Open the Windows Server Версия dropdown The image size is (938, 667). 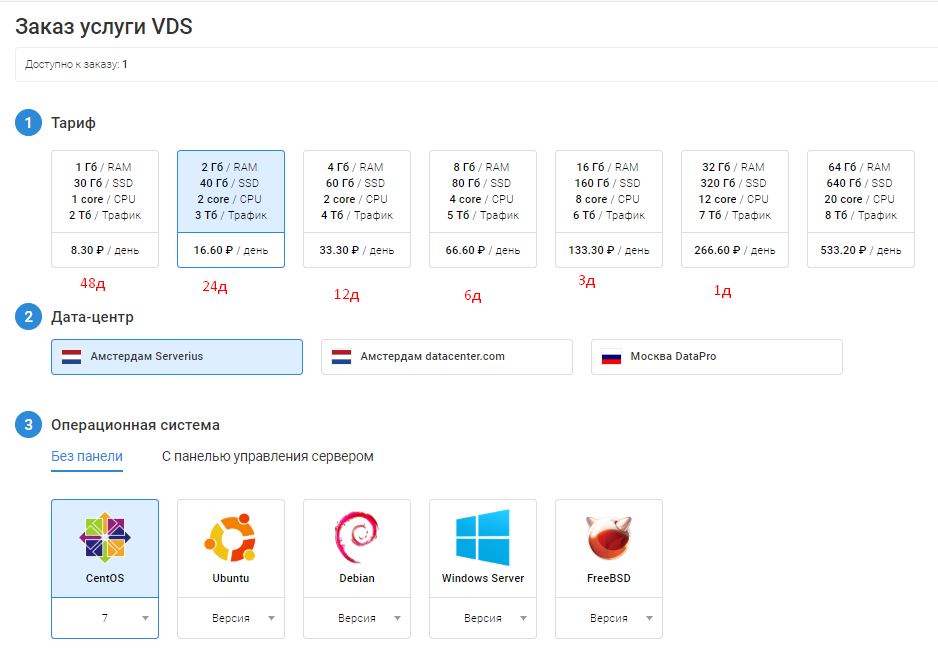[482, 619]
